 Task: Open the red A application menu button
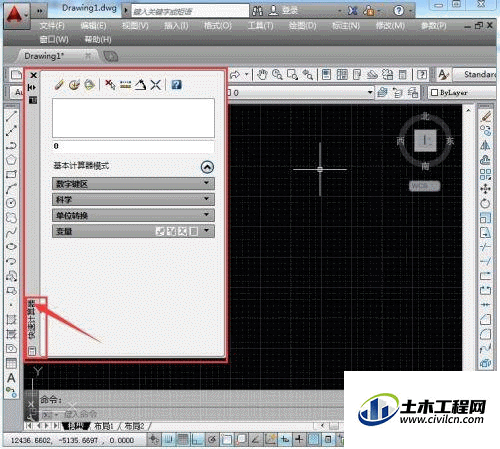[16, 17]
